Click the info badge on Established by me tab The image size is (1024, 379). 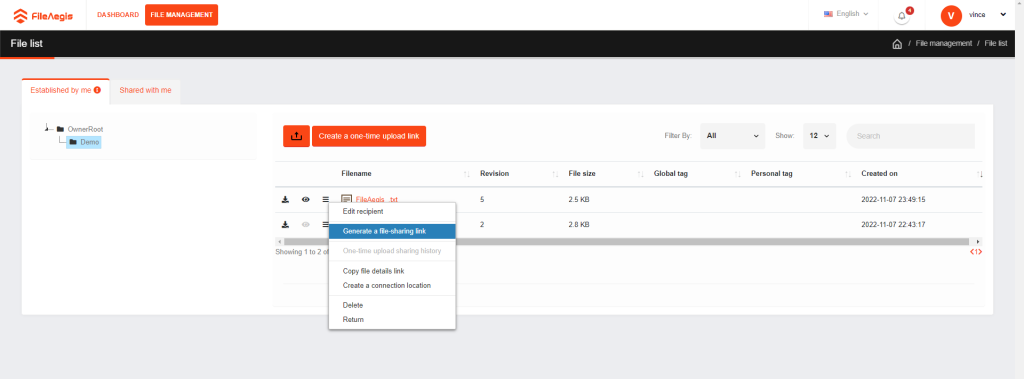point(97,90)
